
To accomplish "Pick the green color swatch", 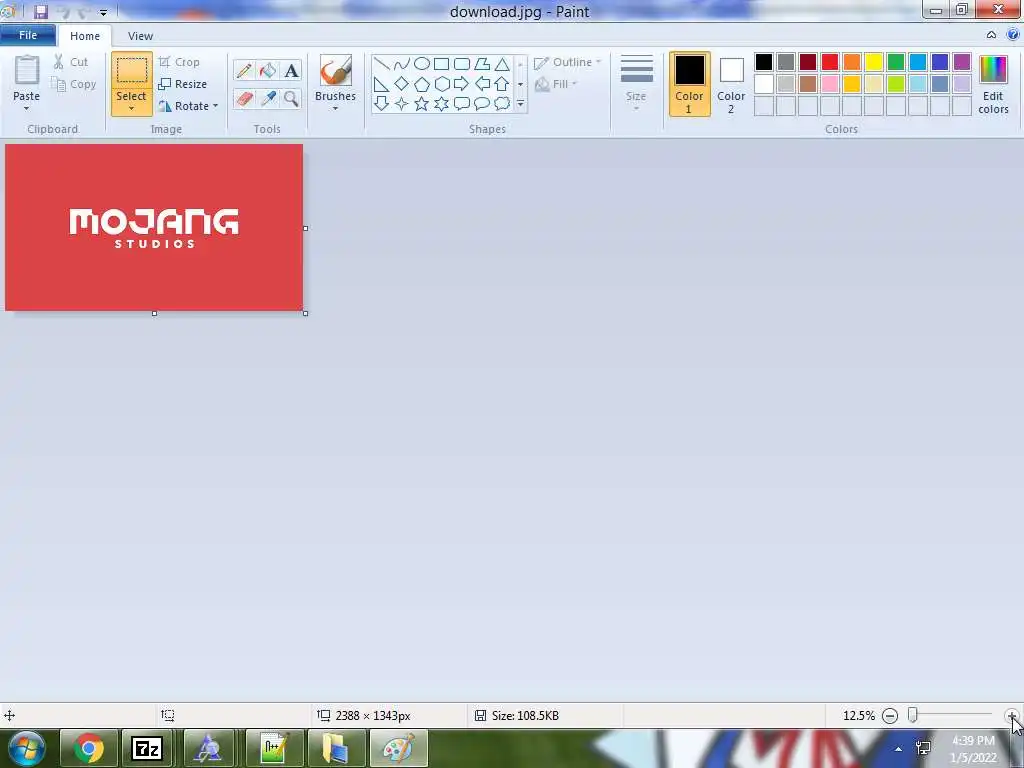I will (895, 62).
